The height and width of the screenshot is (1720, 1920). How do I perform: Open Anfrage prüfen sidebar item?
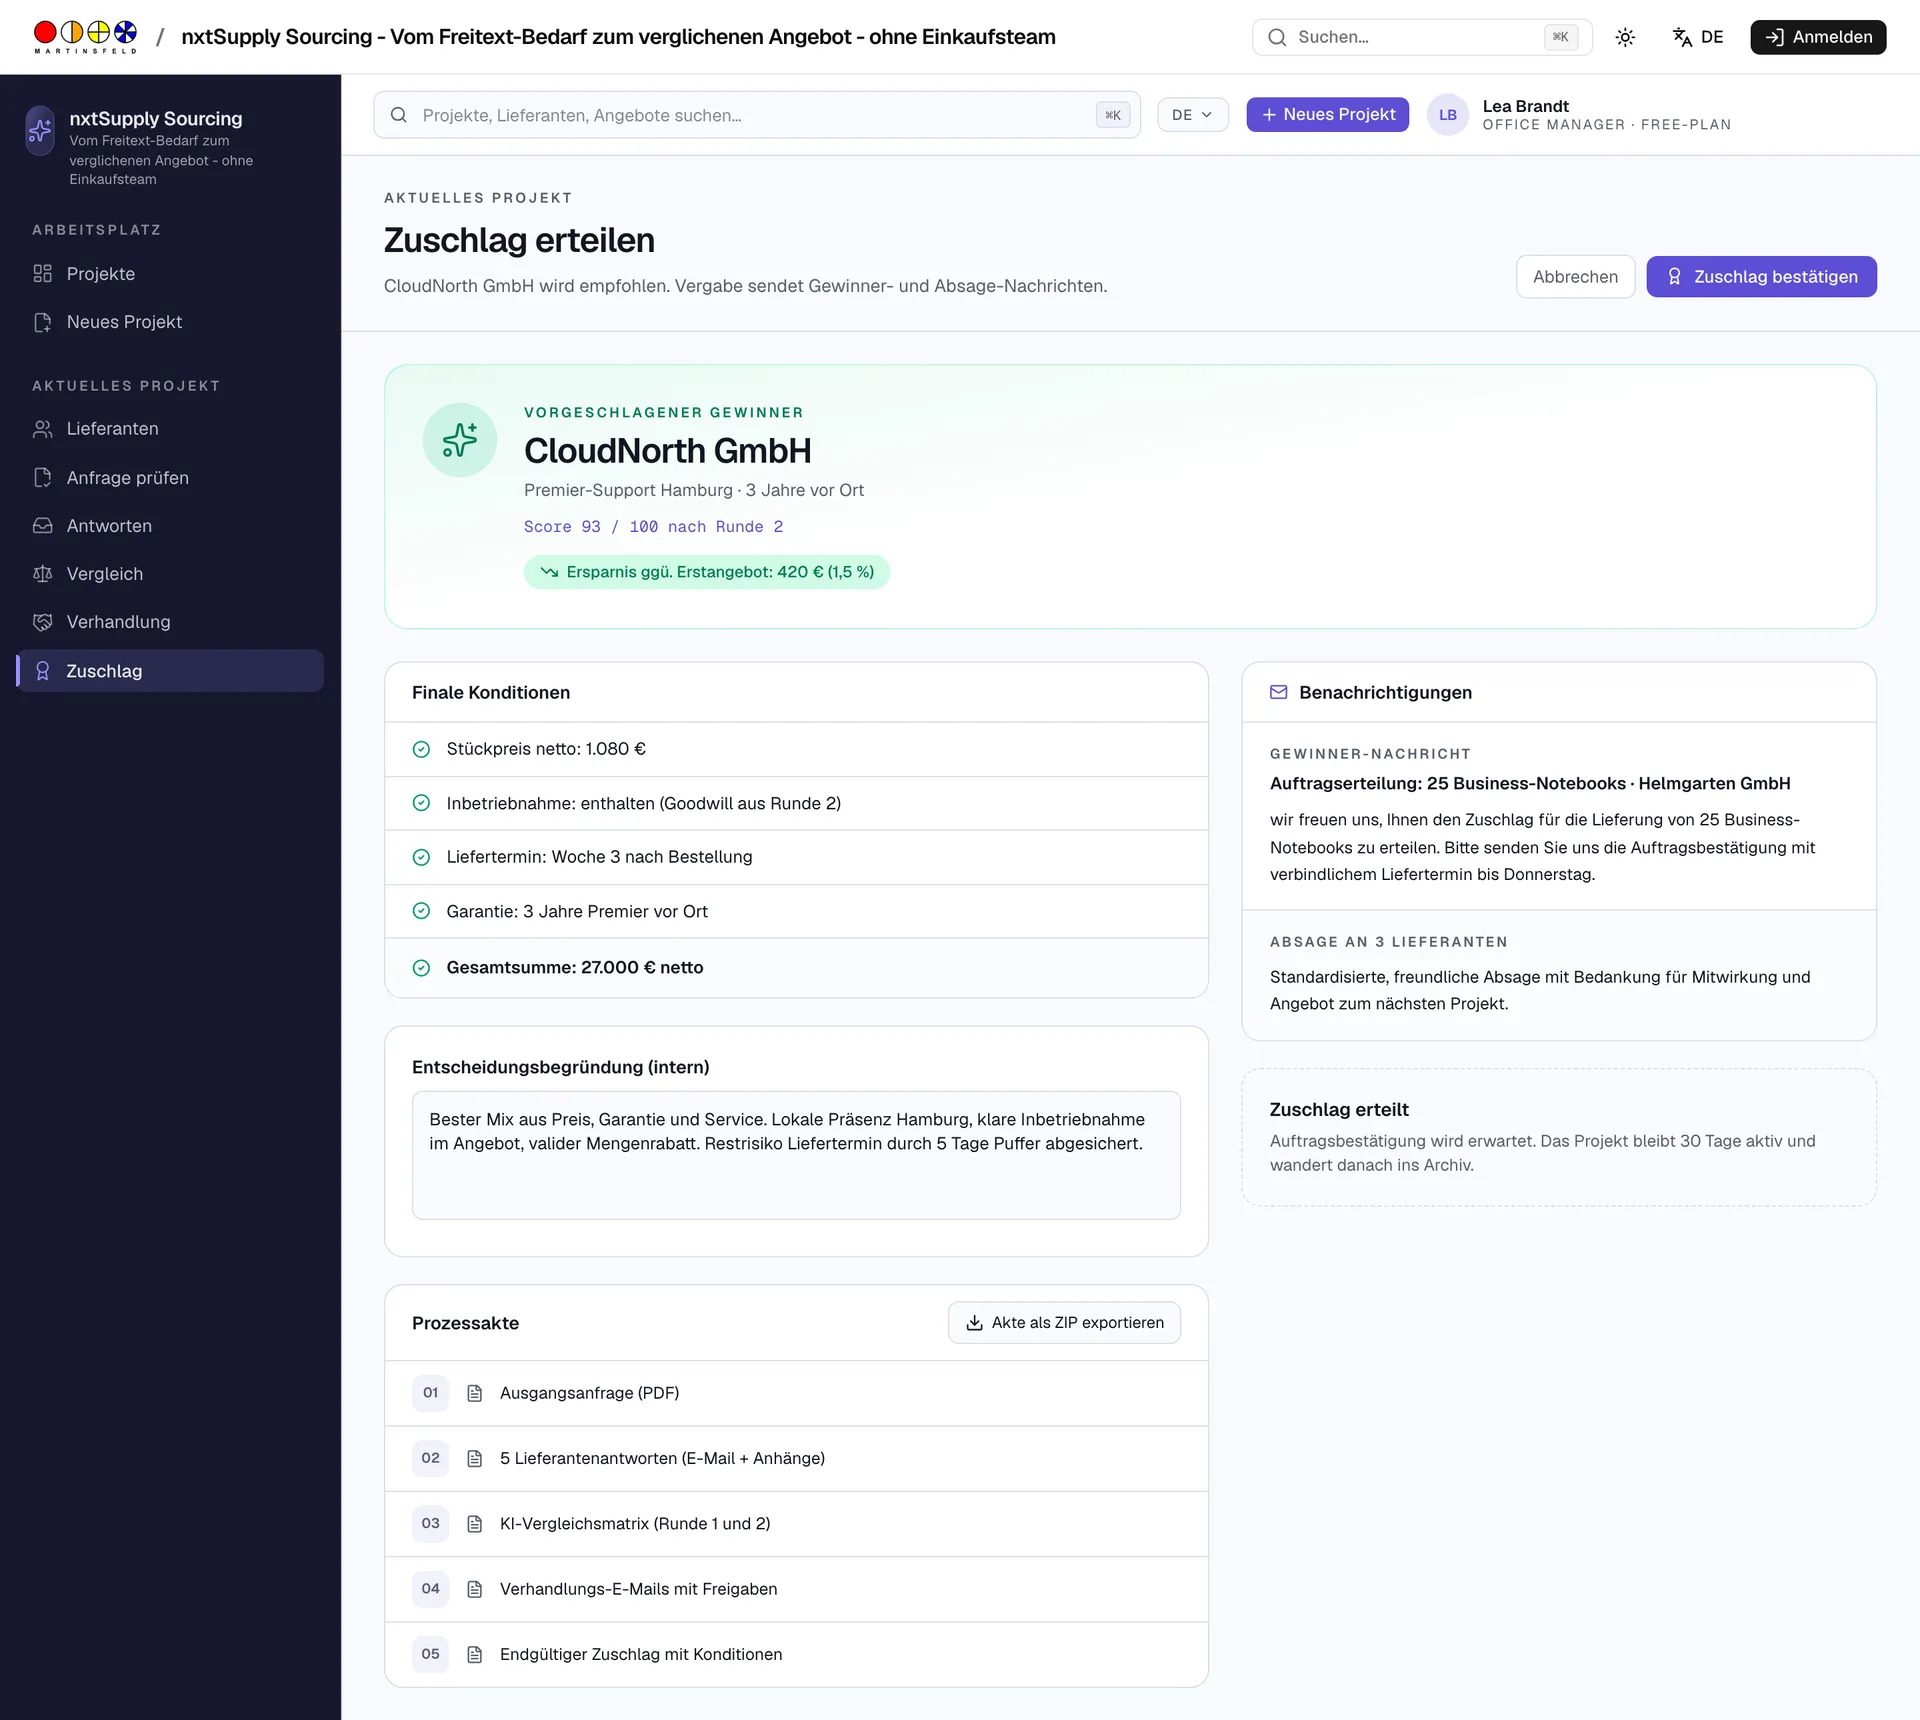tap(170, 478)
